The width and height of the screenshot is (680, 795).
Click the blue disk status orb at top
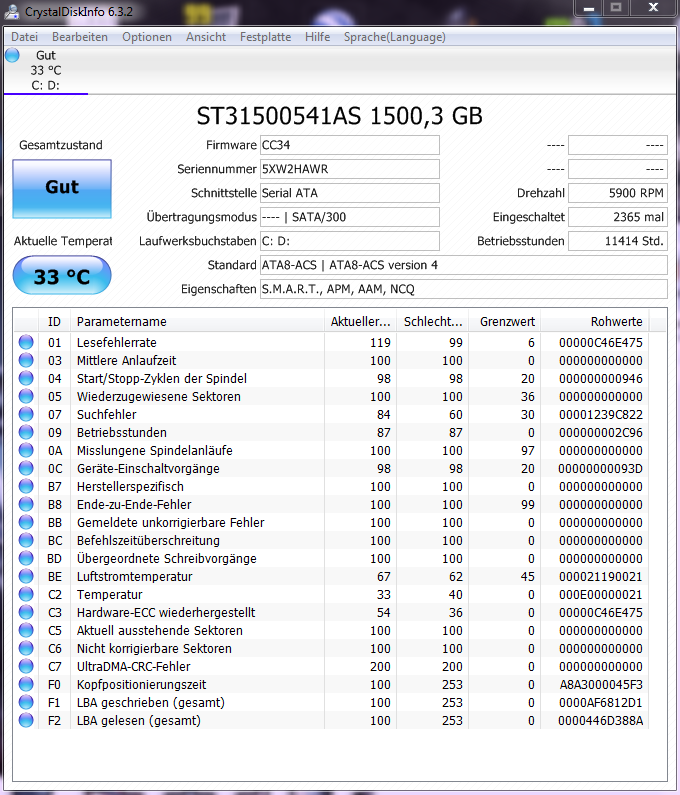pos(12,55)
